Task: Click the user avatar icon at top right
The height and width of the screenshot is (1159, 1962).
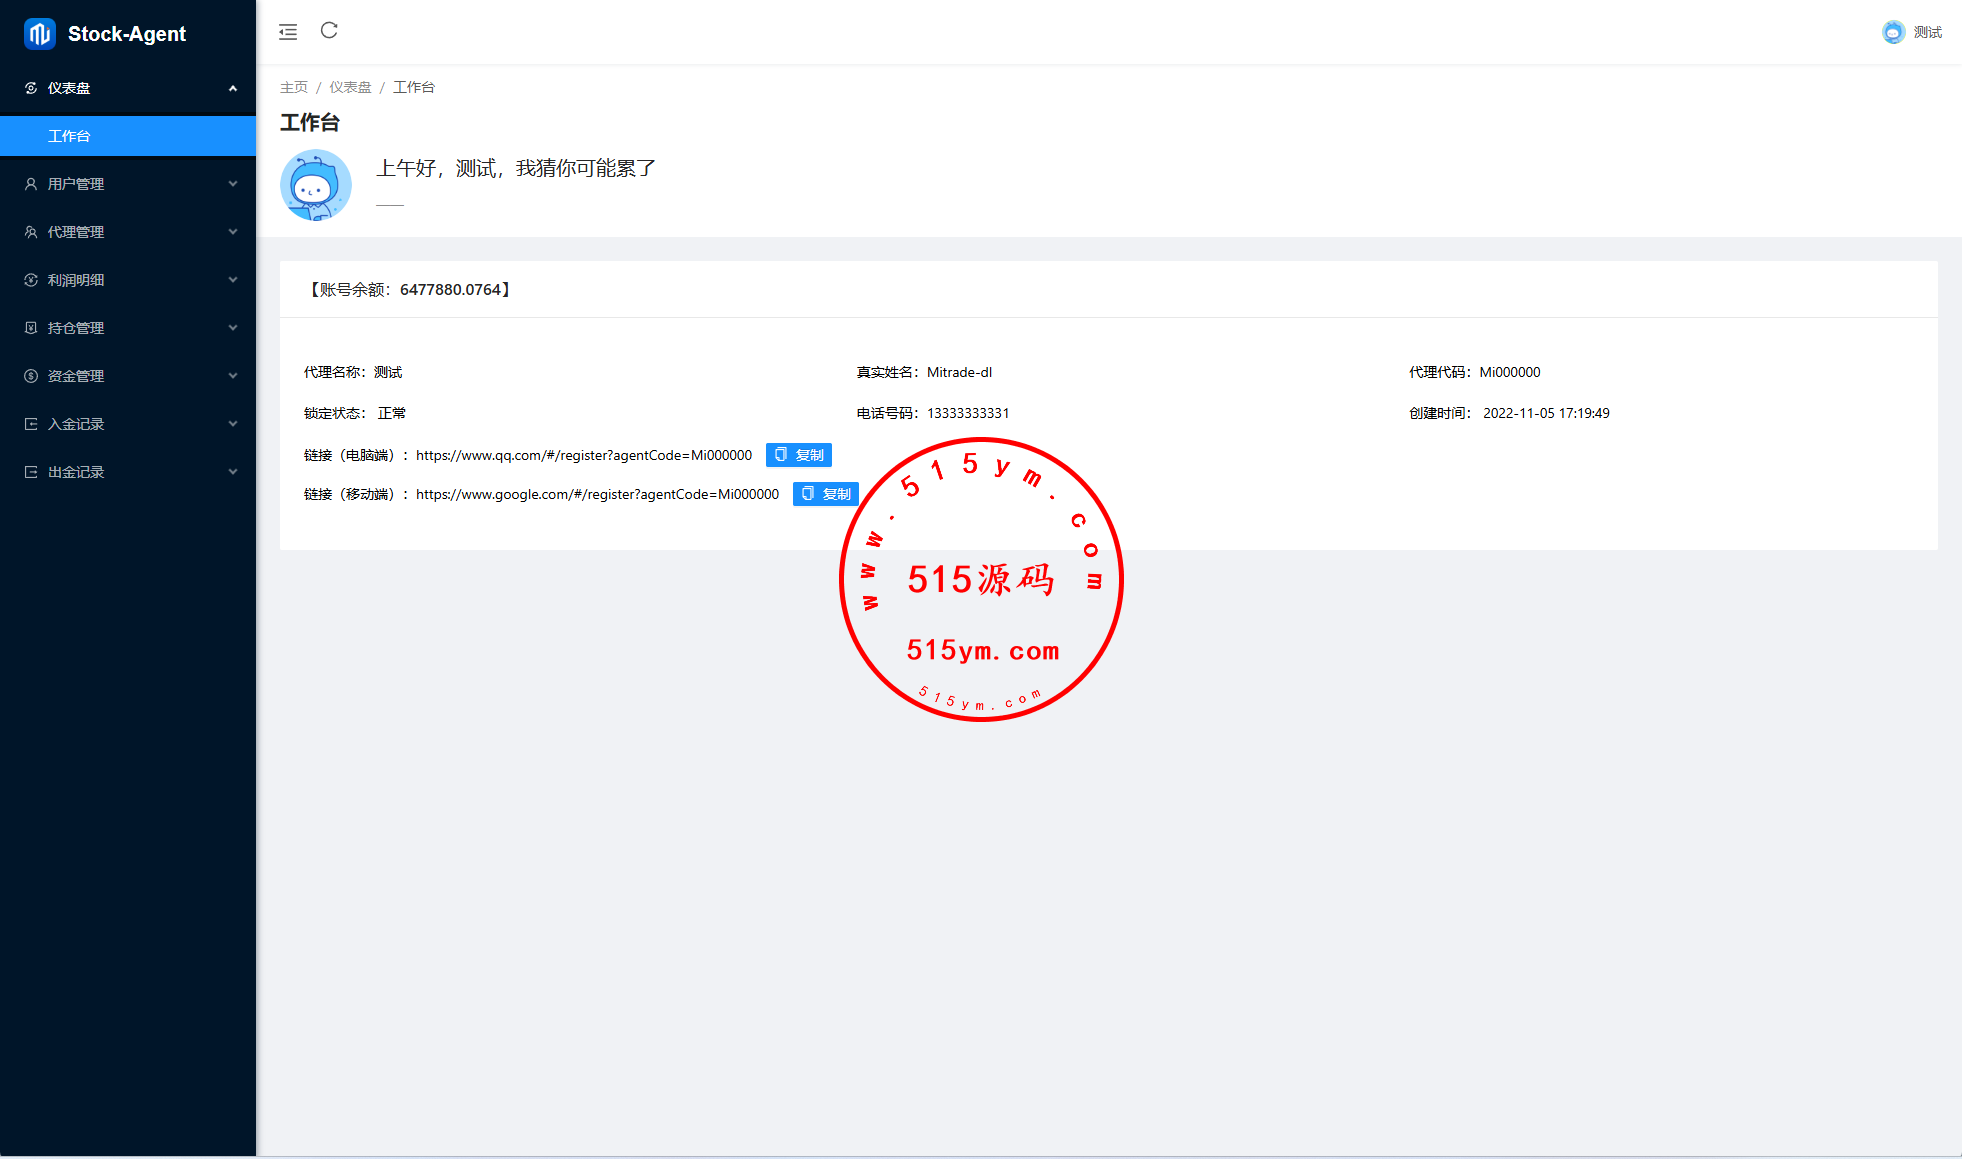Action: pyautogui.click(x=1892, y=32)
